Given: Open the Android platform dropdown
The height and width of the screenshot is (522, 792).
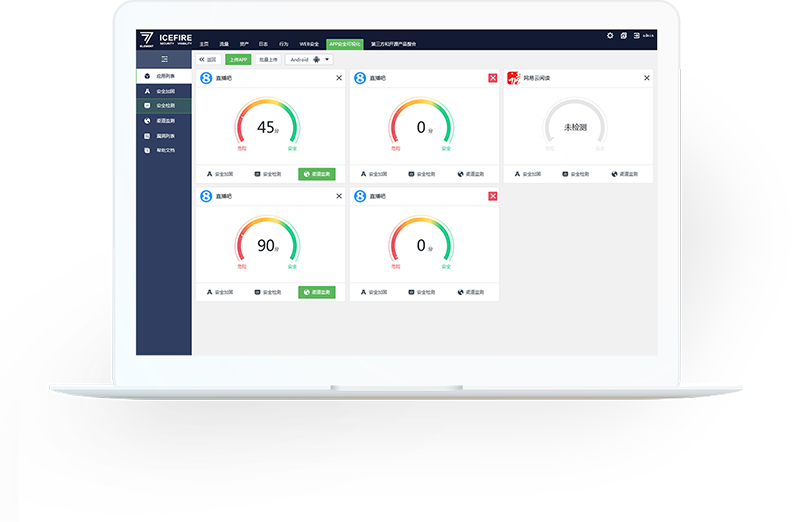Looking at the screenshot, I should 309,60.
